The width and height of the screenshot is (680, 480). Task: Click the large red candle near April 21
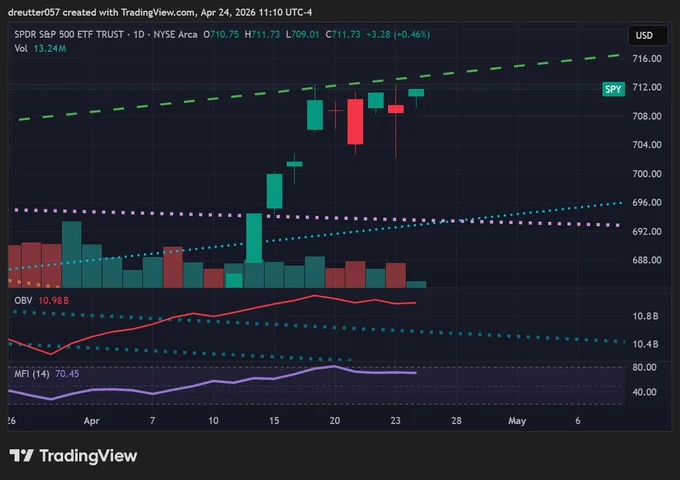tap(355, 121)
